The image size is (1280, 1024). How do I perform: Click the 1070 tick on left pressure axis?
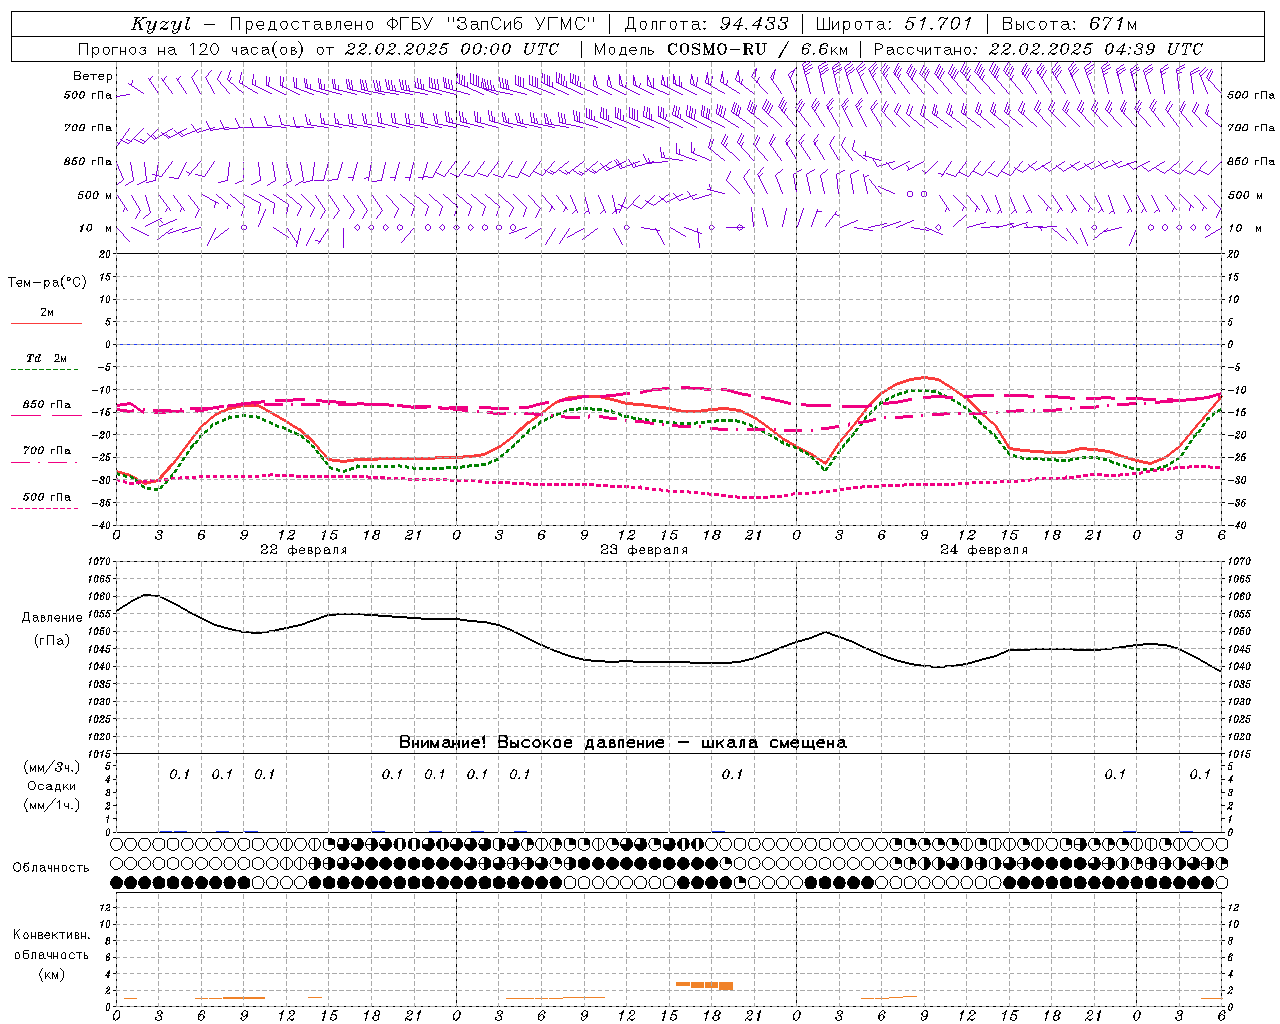[100, 562]
